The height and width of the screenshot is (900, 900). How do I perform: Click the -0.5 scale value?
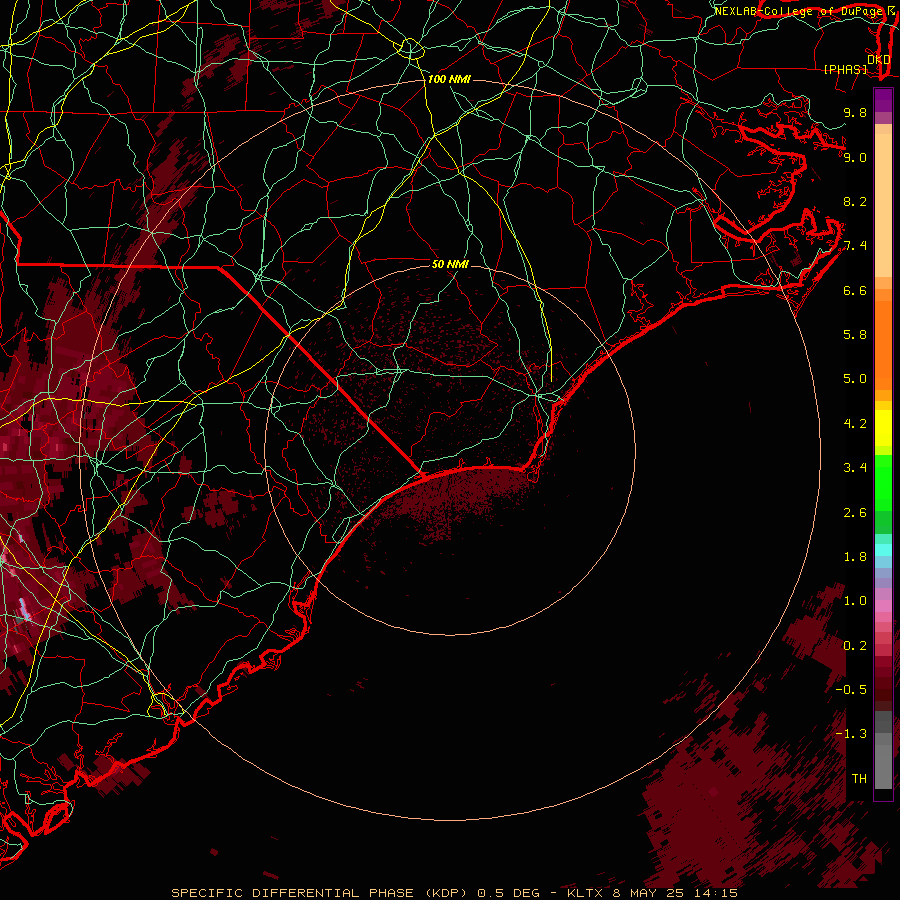(851, 690)
